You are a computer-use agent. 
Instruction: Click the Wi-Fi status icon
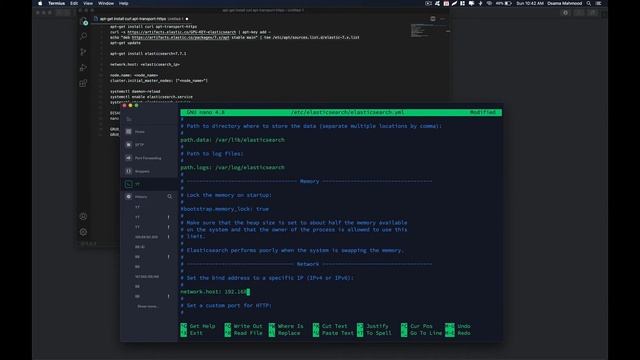click(489, 3)
